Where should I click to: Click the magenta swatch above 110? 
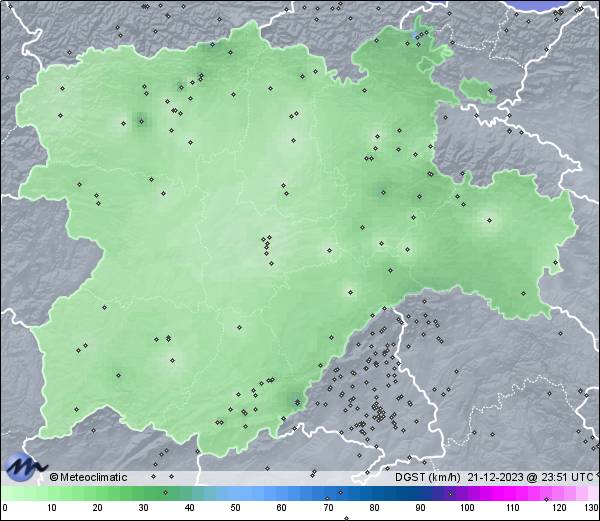(x=513, y=493)
